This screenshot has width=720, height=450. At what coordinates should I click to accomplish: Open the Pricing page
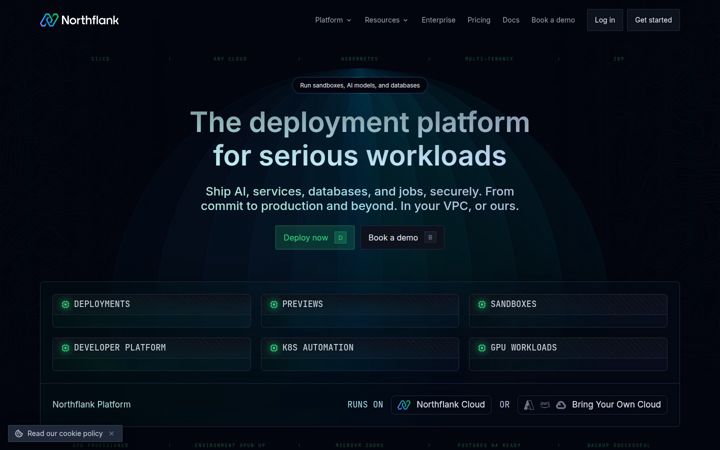(479, 20)
